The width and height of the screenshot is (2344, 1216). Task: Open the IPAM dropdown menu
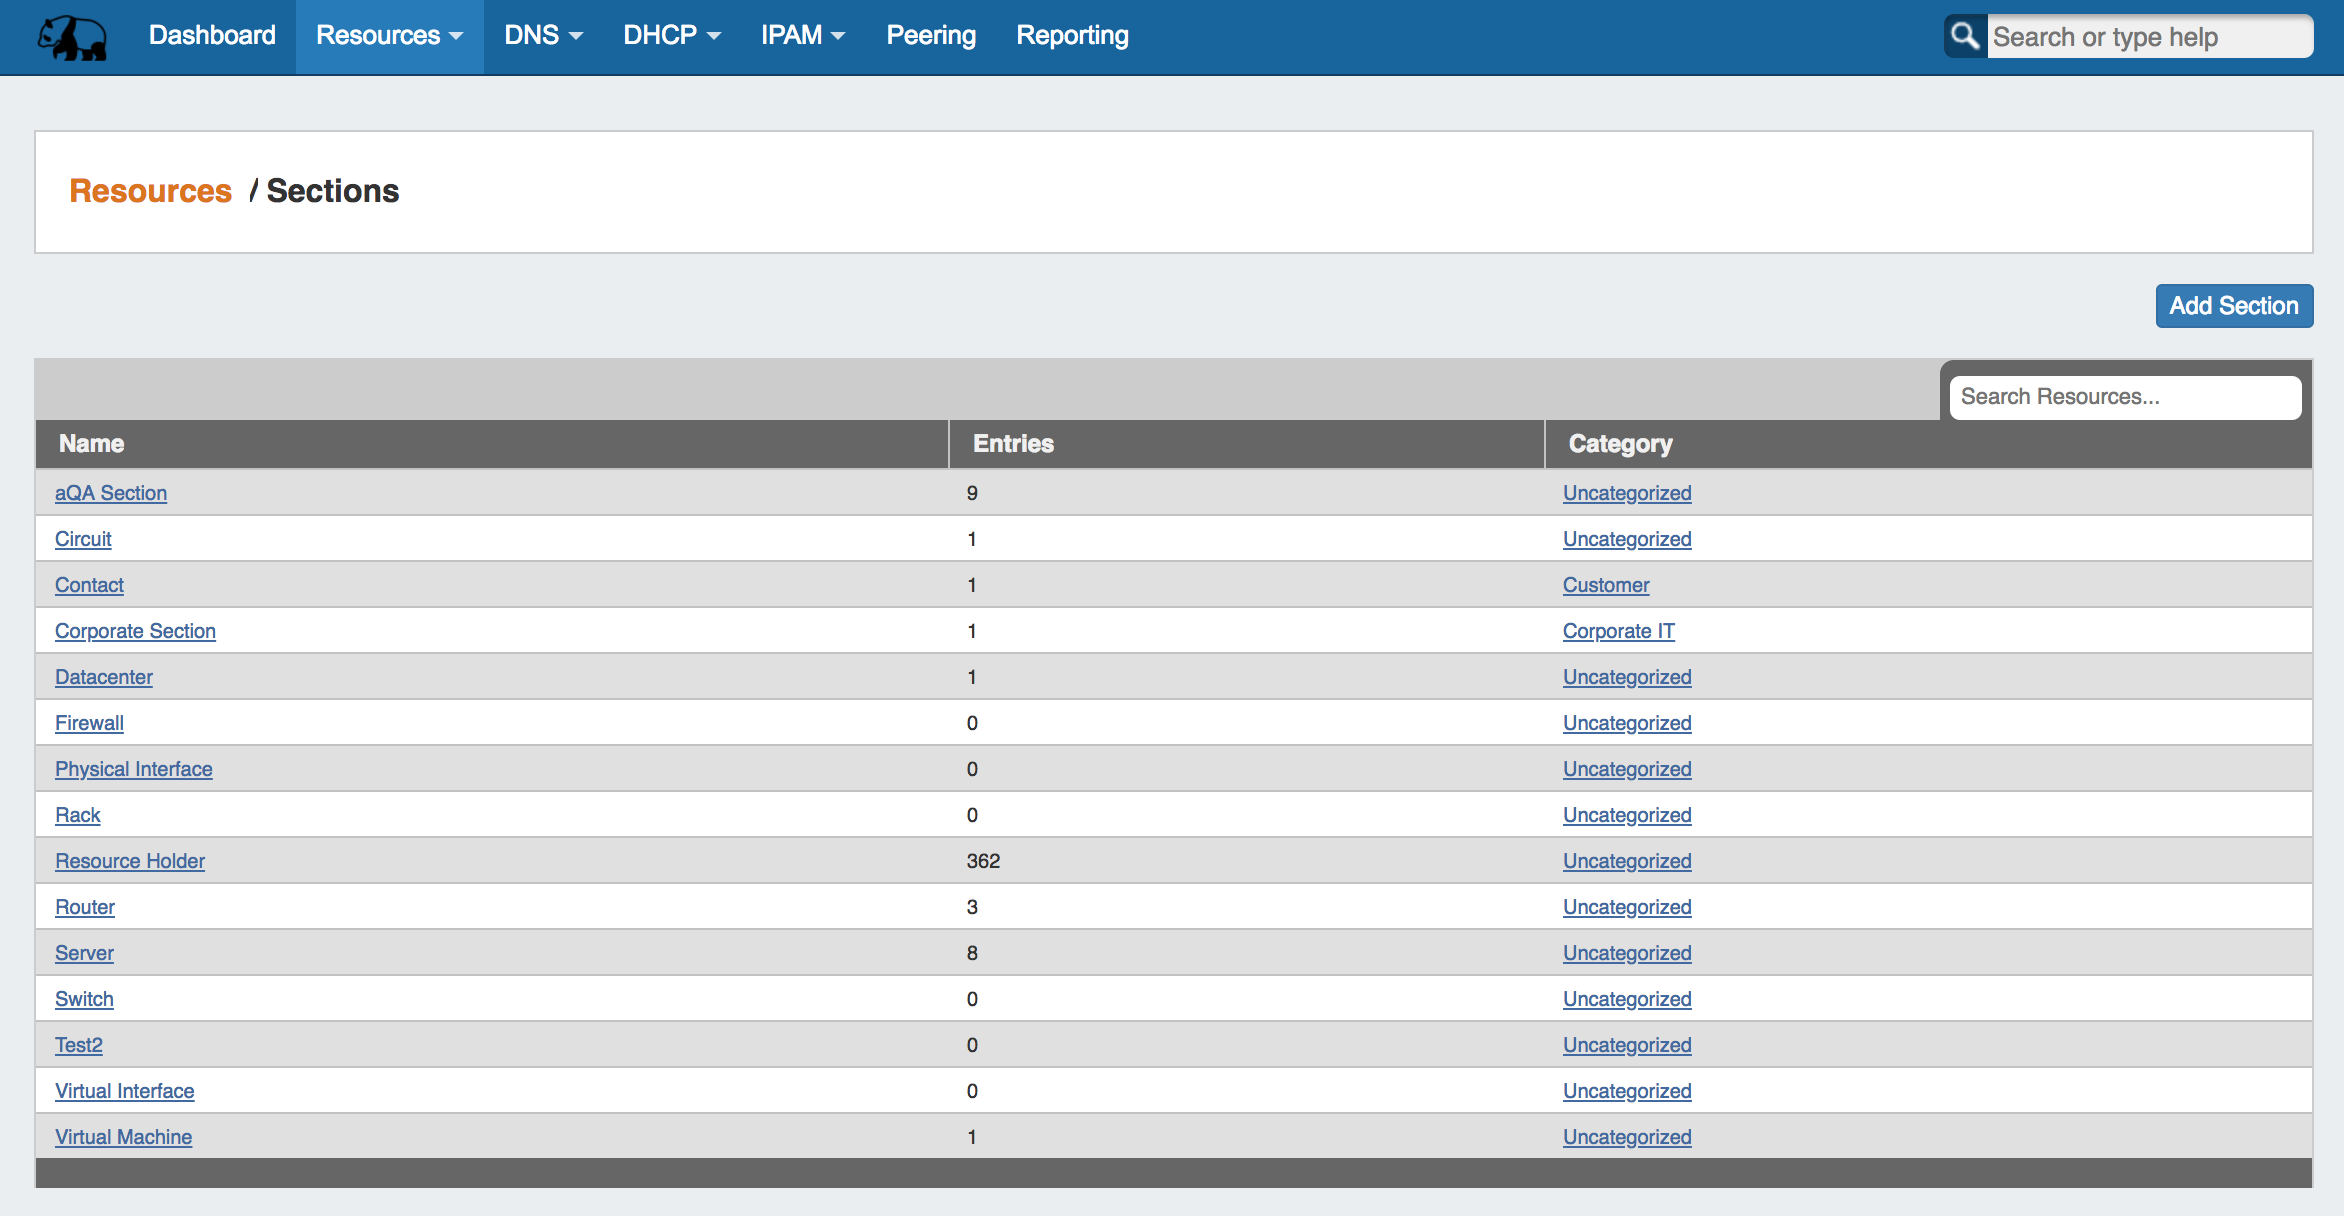click(802, 36)
